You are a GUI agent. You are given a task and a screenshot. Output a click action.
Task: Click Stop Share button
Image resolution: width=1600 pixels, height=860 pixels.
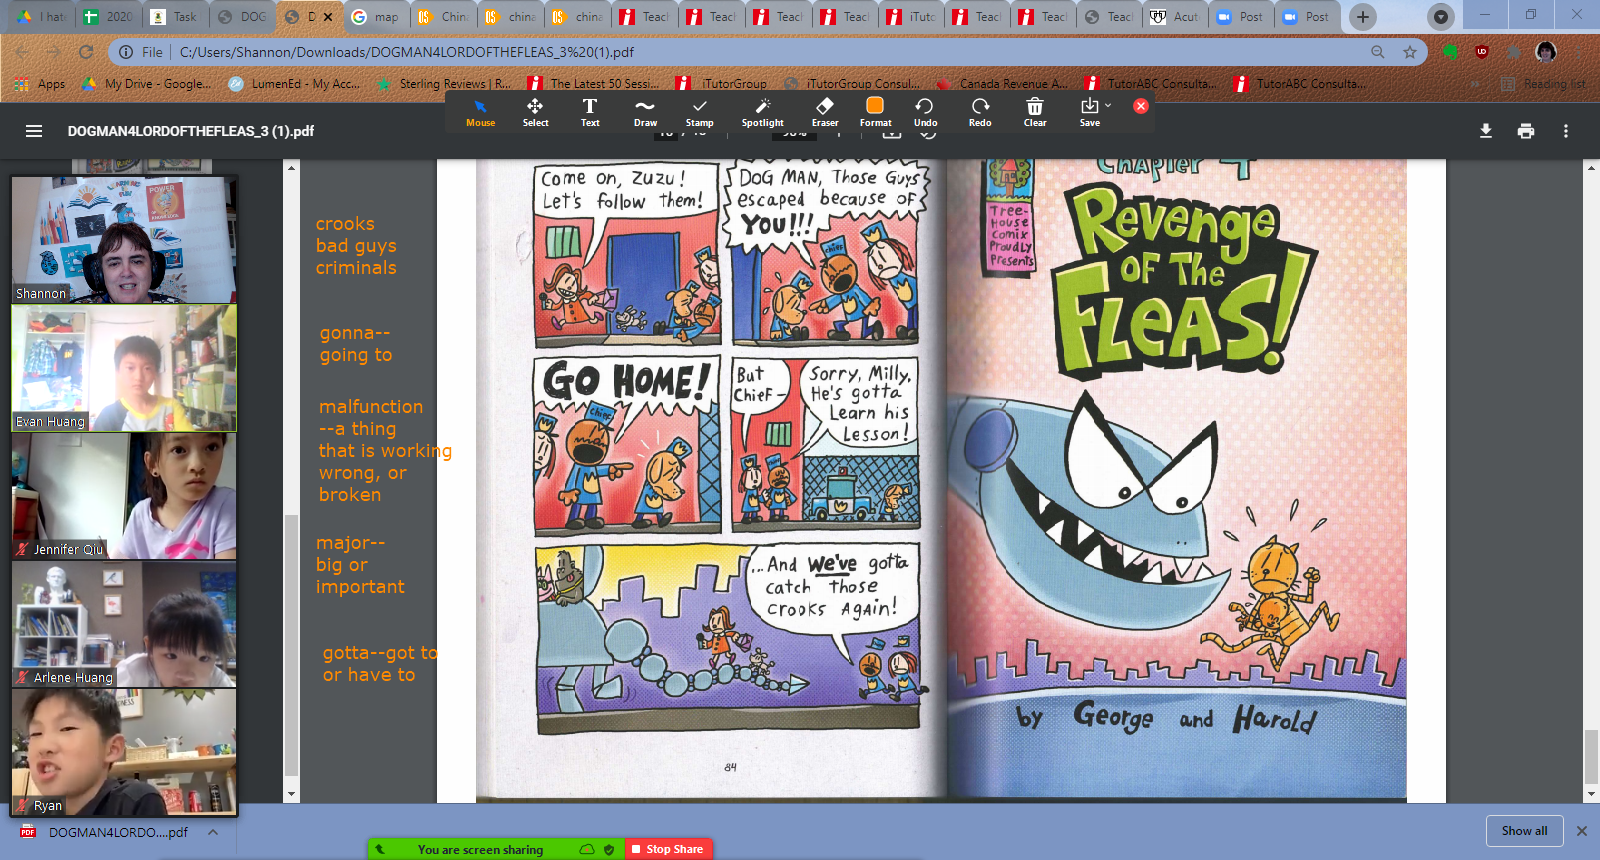[668, 849]
